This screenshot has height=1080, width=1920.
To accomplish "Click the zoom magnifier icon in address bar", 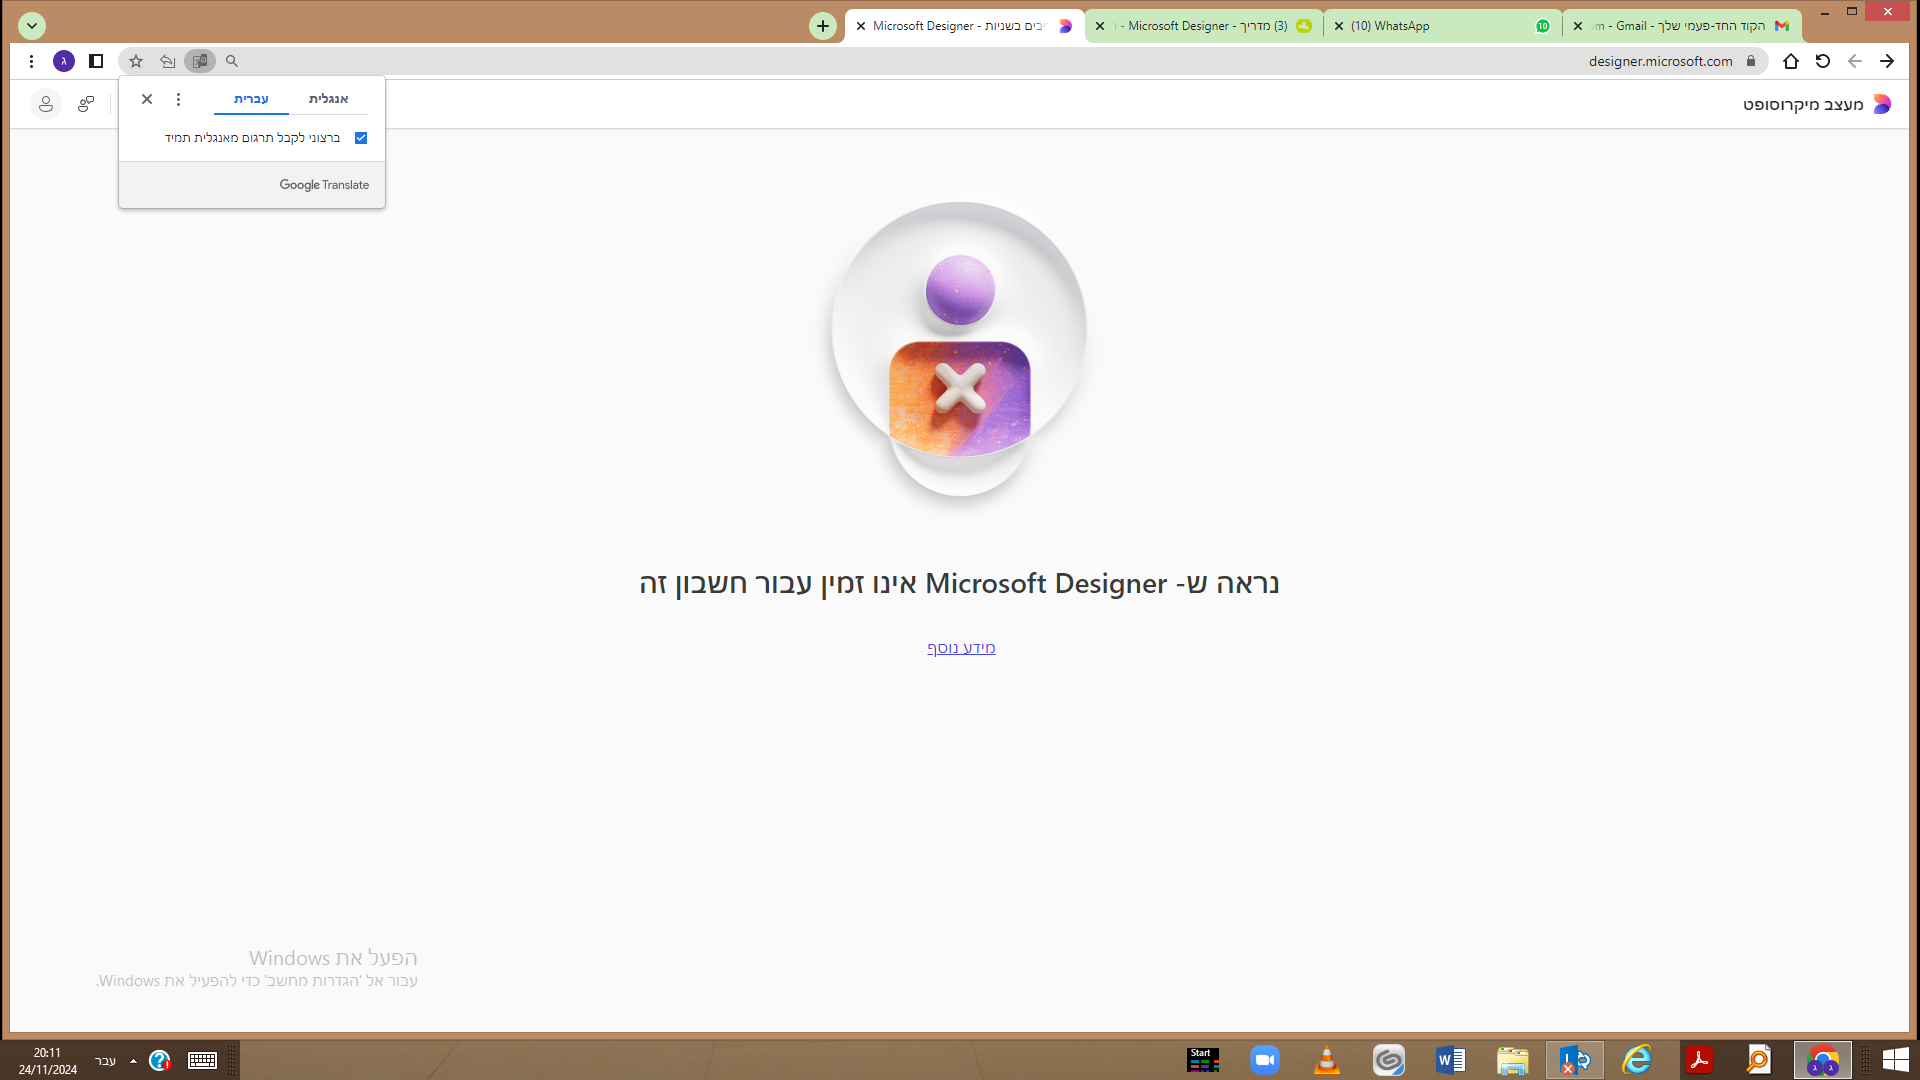I will pos(232,61).
